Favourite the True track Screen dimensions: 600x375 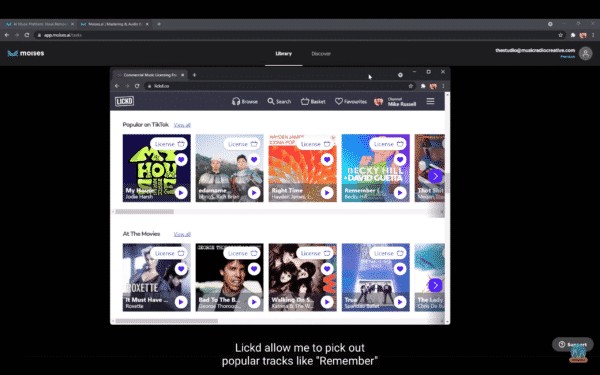[x=400, y=269]
